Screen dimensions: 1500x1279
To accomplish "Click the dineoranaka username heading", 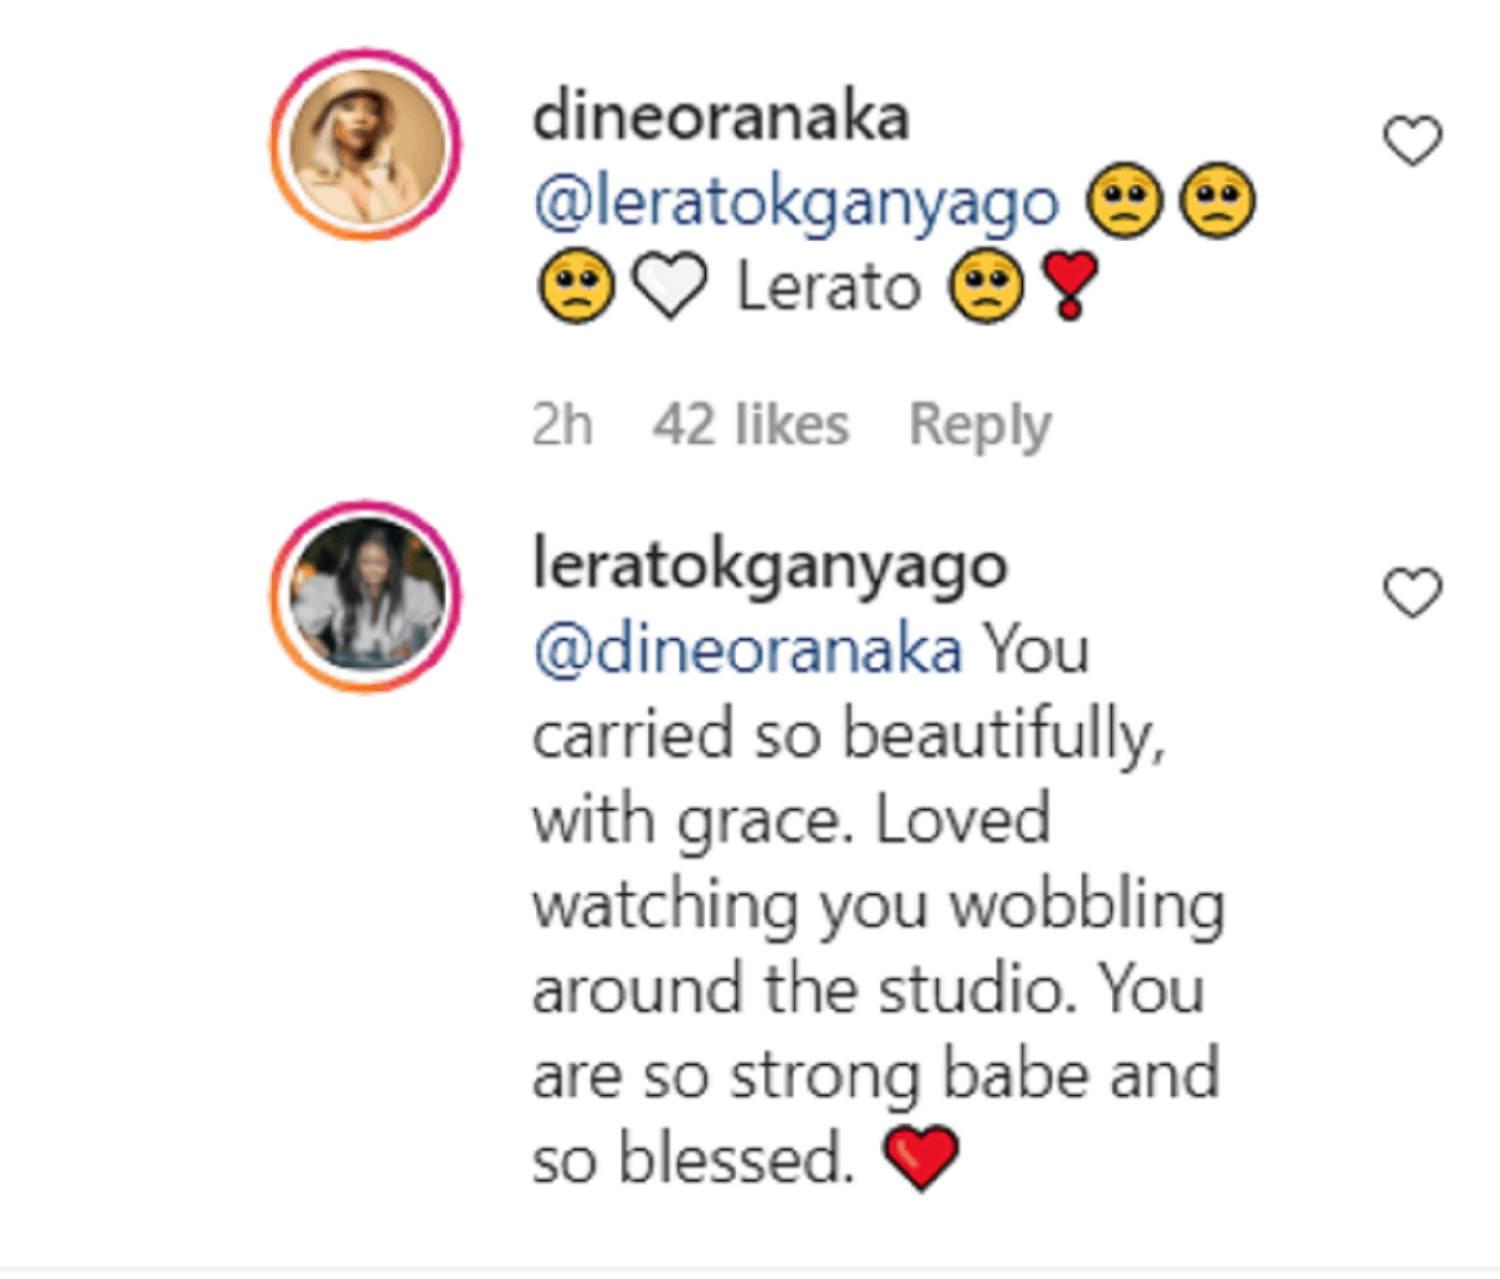I will tap(721, 117).
